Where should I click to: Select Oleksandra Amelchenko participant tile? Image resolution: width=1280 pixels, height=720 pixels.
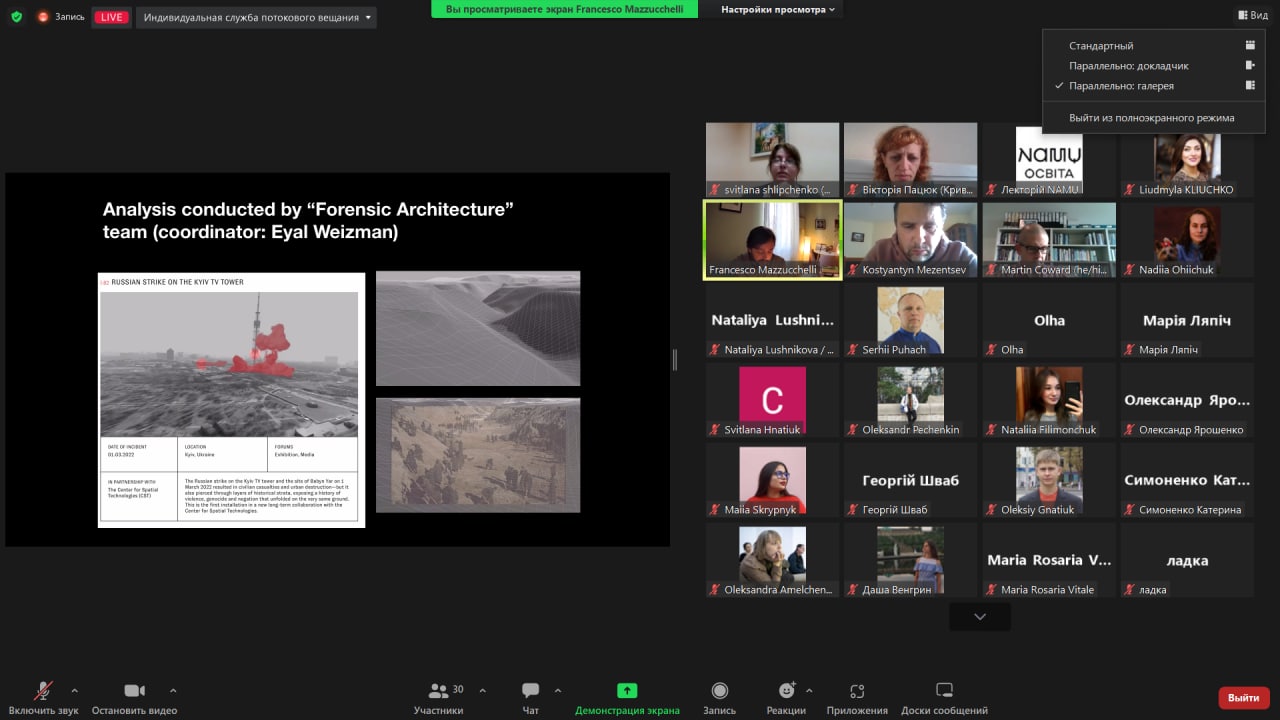tap(772, 560)
